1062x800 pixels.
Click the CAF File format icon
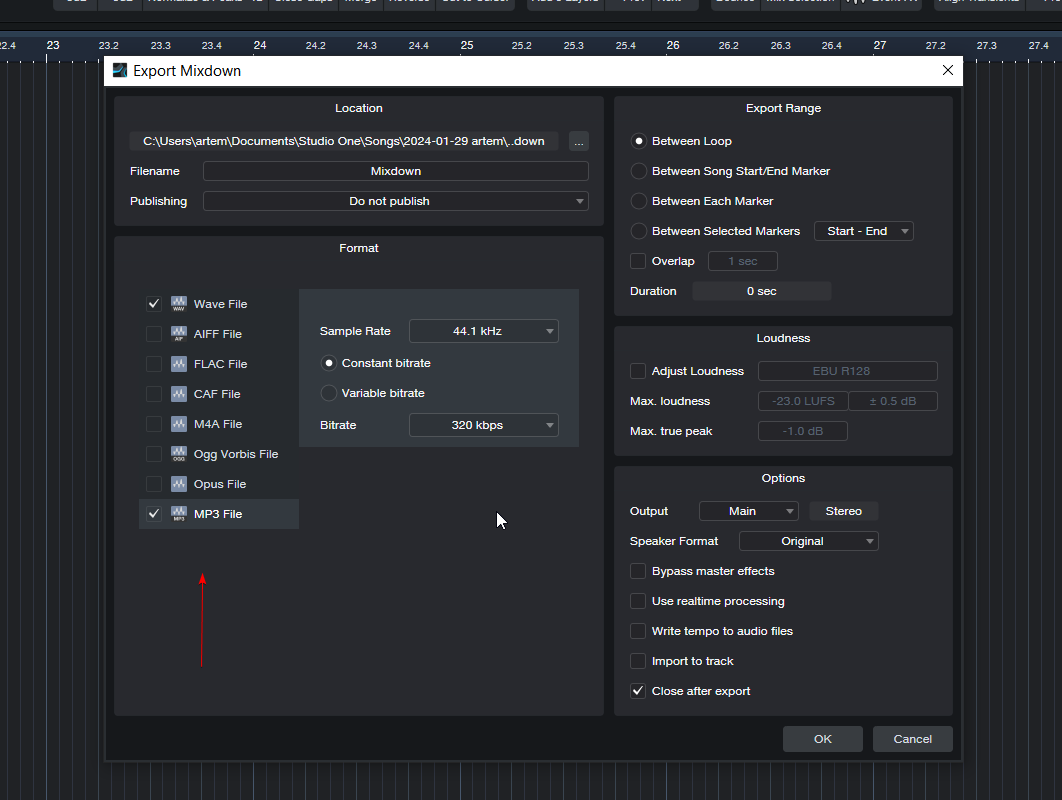click(179, 394)
